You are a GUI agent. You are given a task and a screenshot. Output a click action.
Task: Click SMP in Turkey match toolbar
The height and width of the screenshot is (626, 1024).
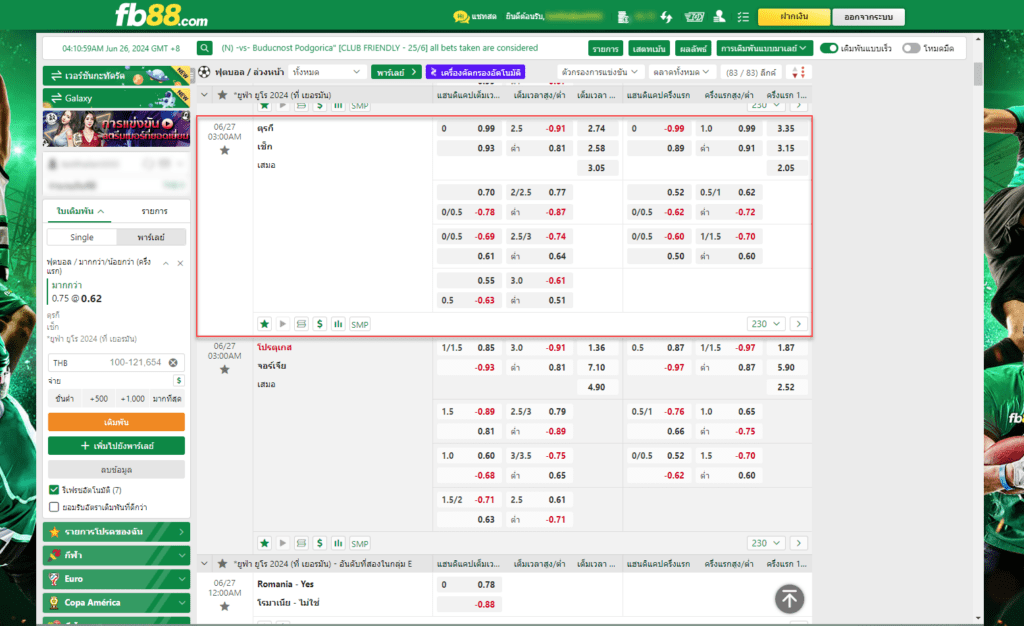pyautogui.click(x=360, y=324)
